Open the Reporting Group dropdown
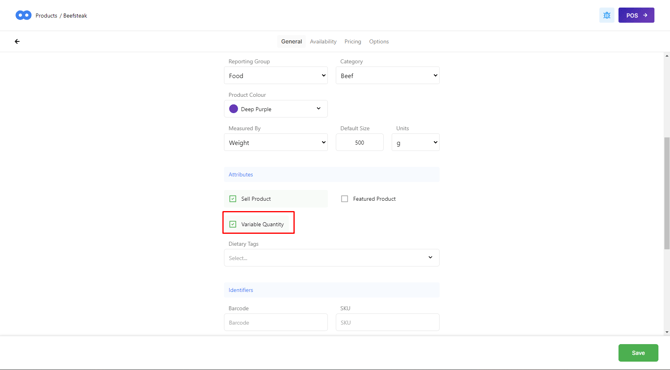670x370 pixels. [276, 76]
